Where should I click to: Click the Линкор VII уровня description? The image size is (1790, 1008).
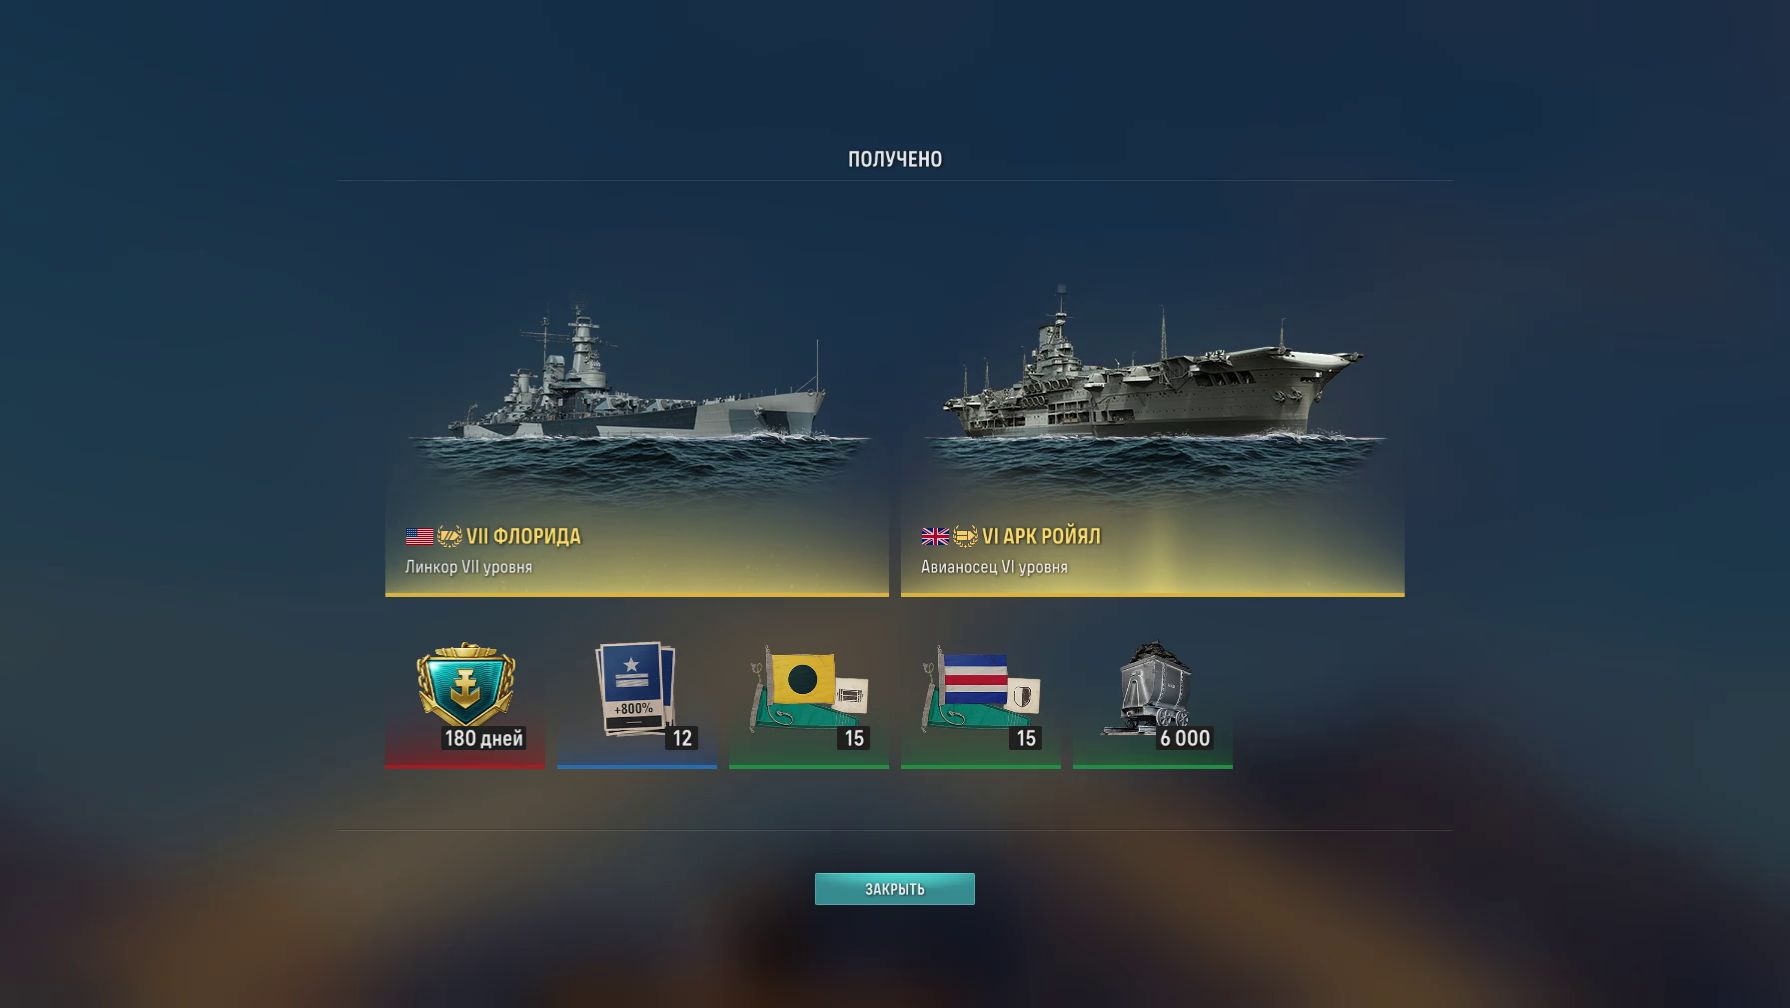tap(468, 567)
